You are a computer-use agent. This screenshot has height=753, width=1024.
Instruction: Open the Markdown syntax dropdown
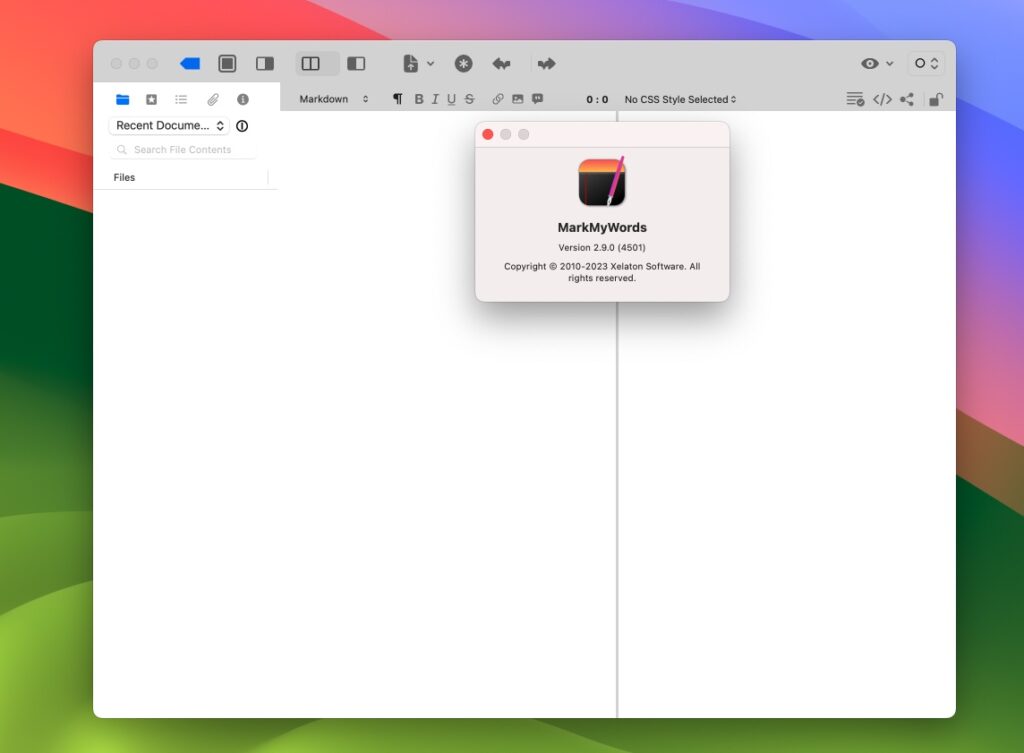click(x=333, y=99)
